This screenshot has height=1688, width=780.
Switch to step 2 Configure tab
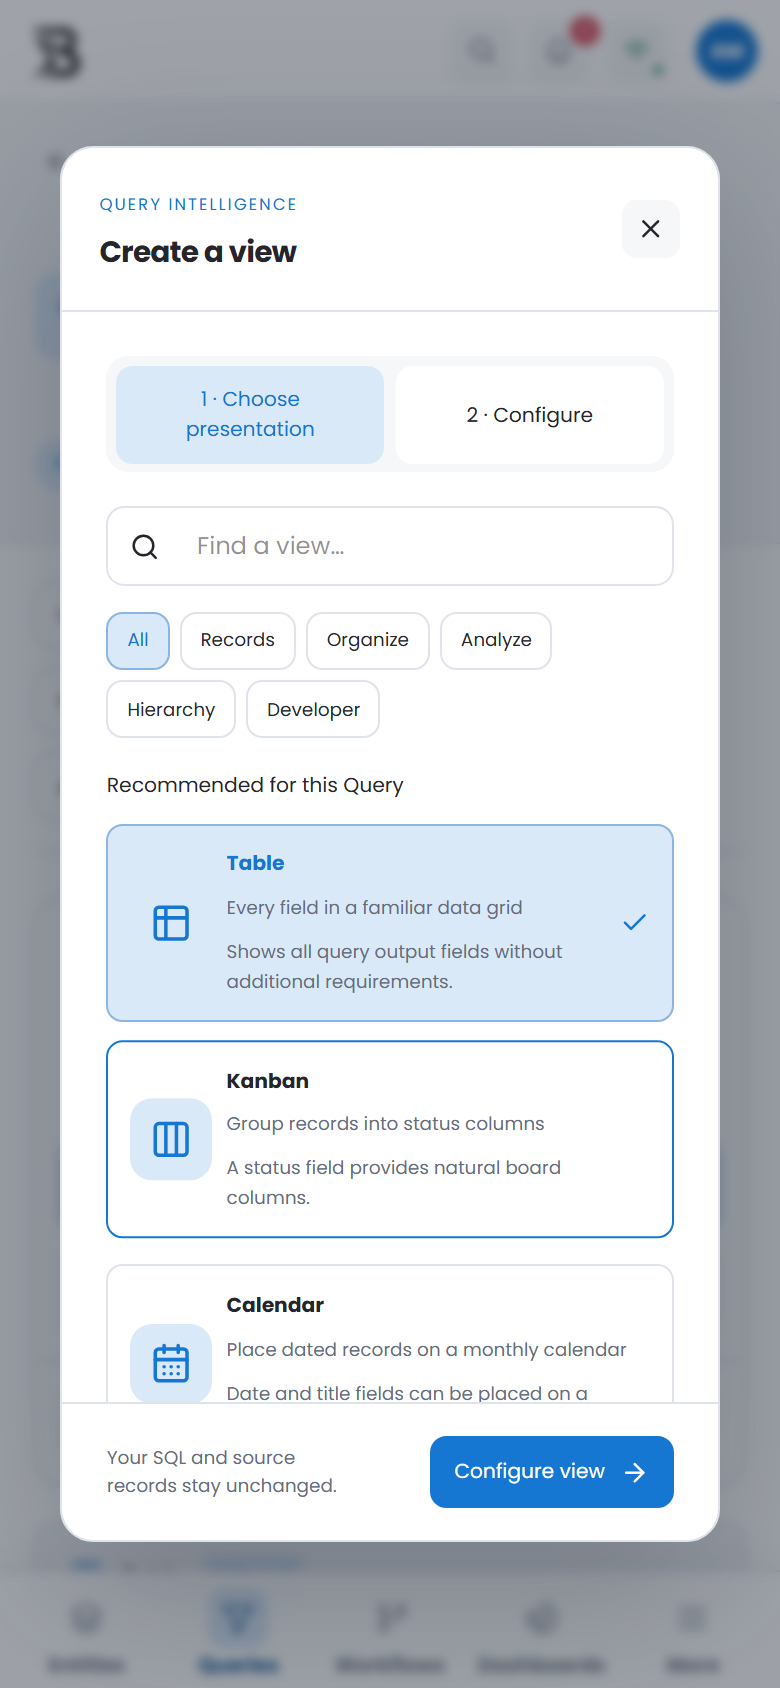530,414
